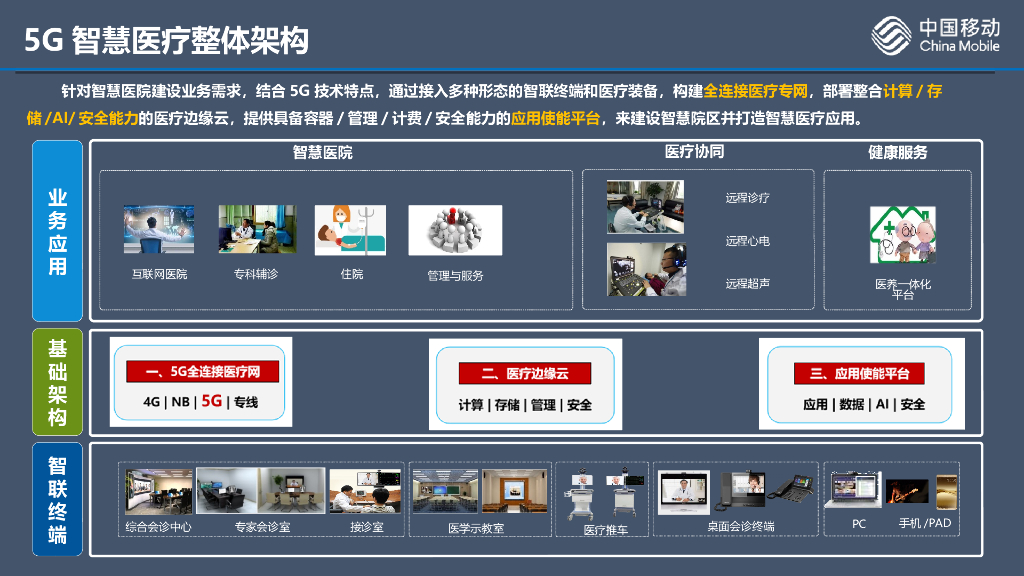Click the 一、5G全连接医疗网 red banner
Screen dimensions: 1024x576
(202, 372)
